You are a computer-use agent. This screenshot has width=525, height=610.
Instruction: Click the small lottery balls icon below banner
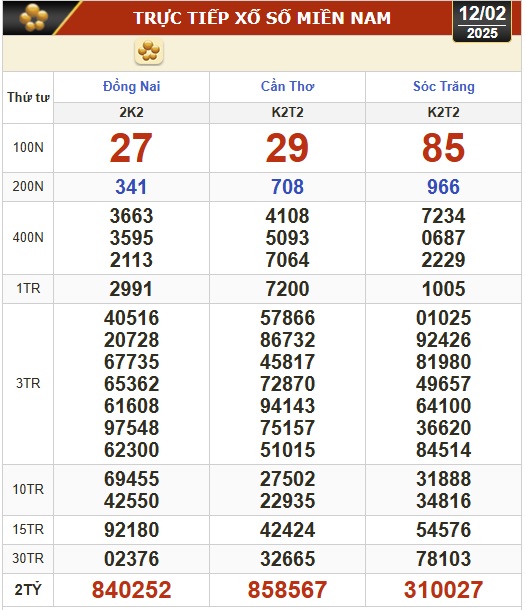pos(149,51)
